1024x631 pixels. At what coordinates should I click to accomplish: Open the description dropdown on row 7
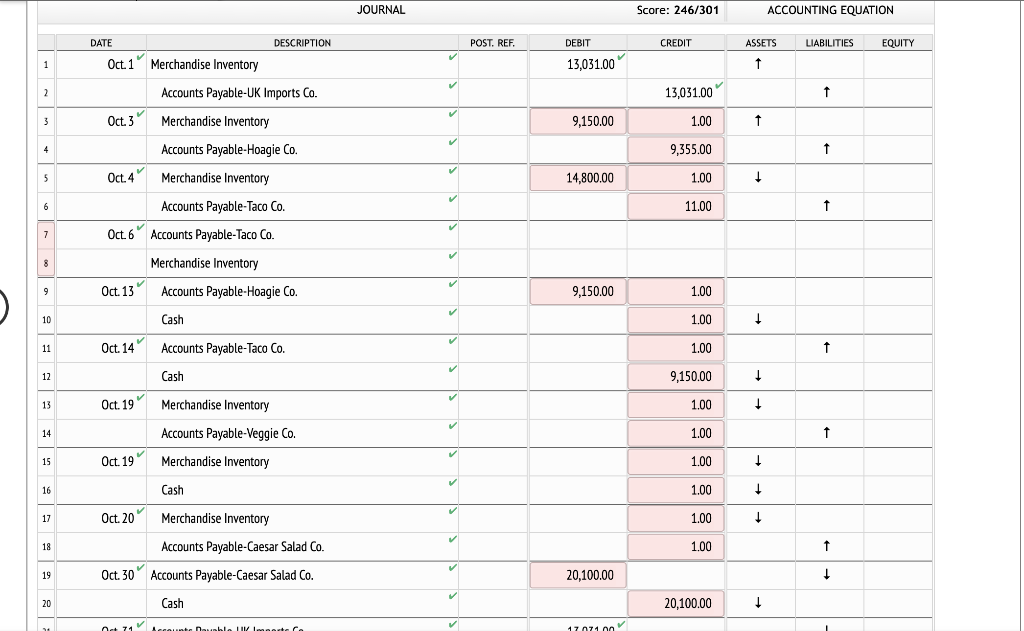[x=300, y=235]
